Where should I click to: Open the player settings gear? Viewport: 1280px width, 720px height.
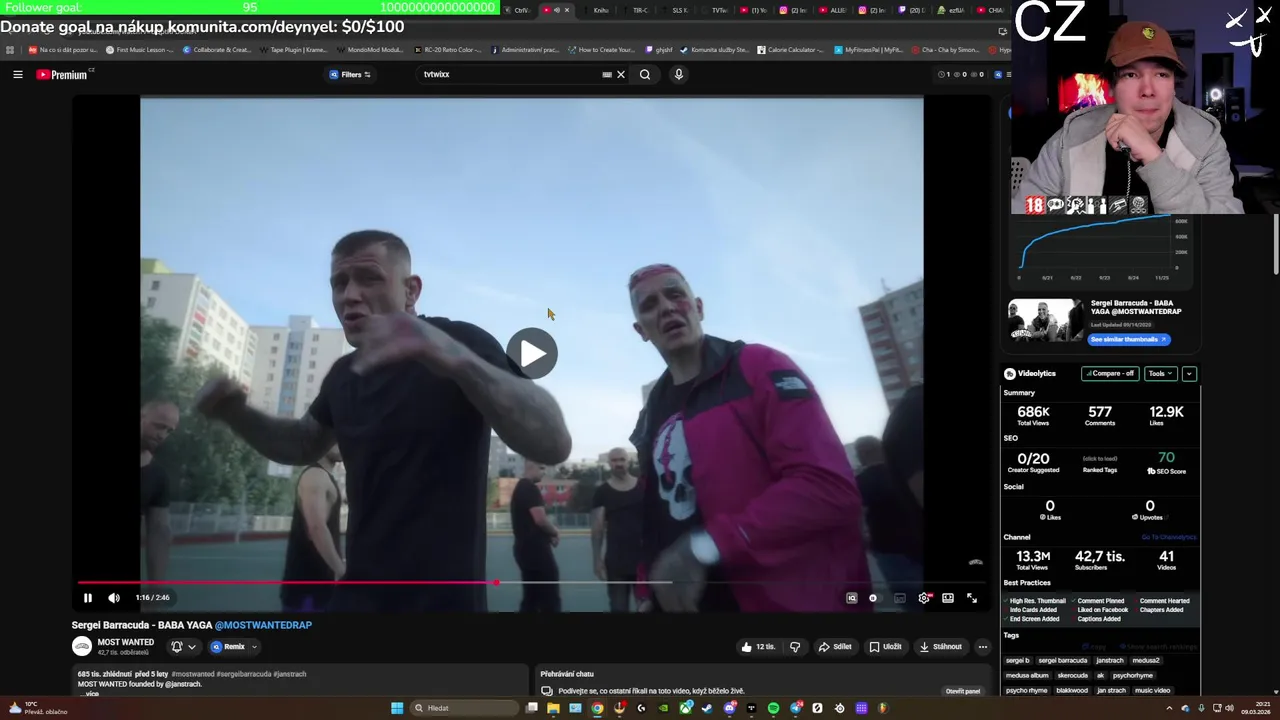click(924, 598)
